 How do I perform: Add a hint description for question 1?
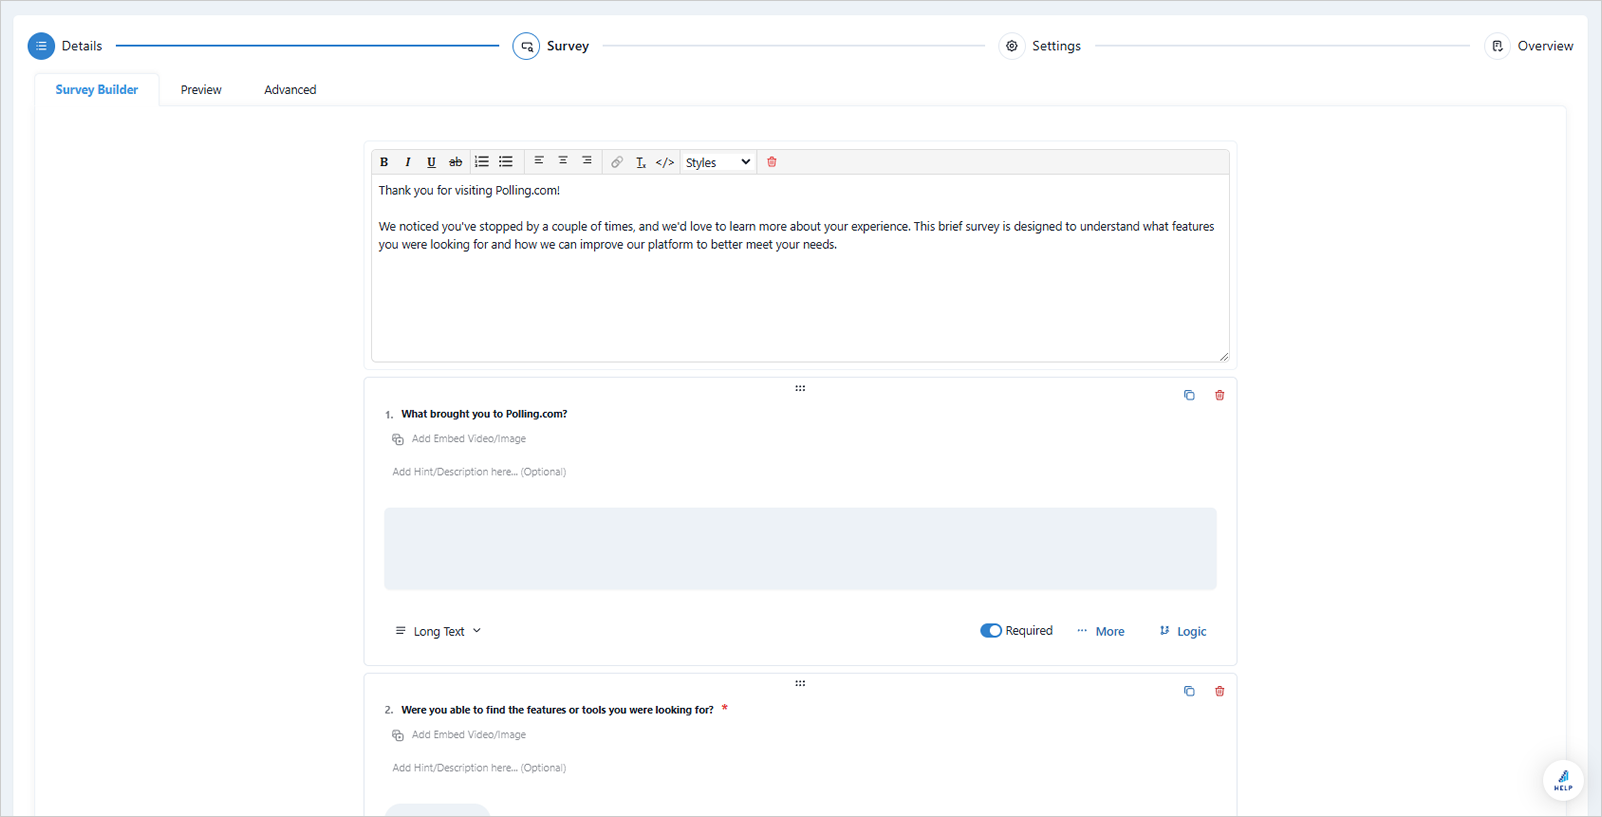[x=479, y=472]
